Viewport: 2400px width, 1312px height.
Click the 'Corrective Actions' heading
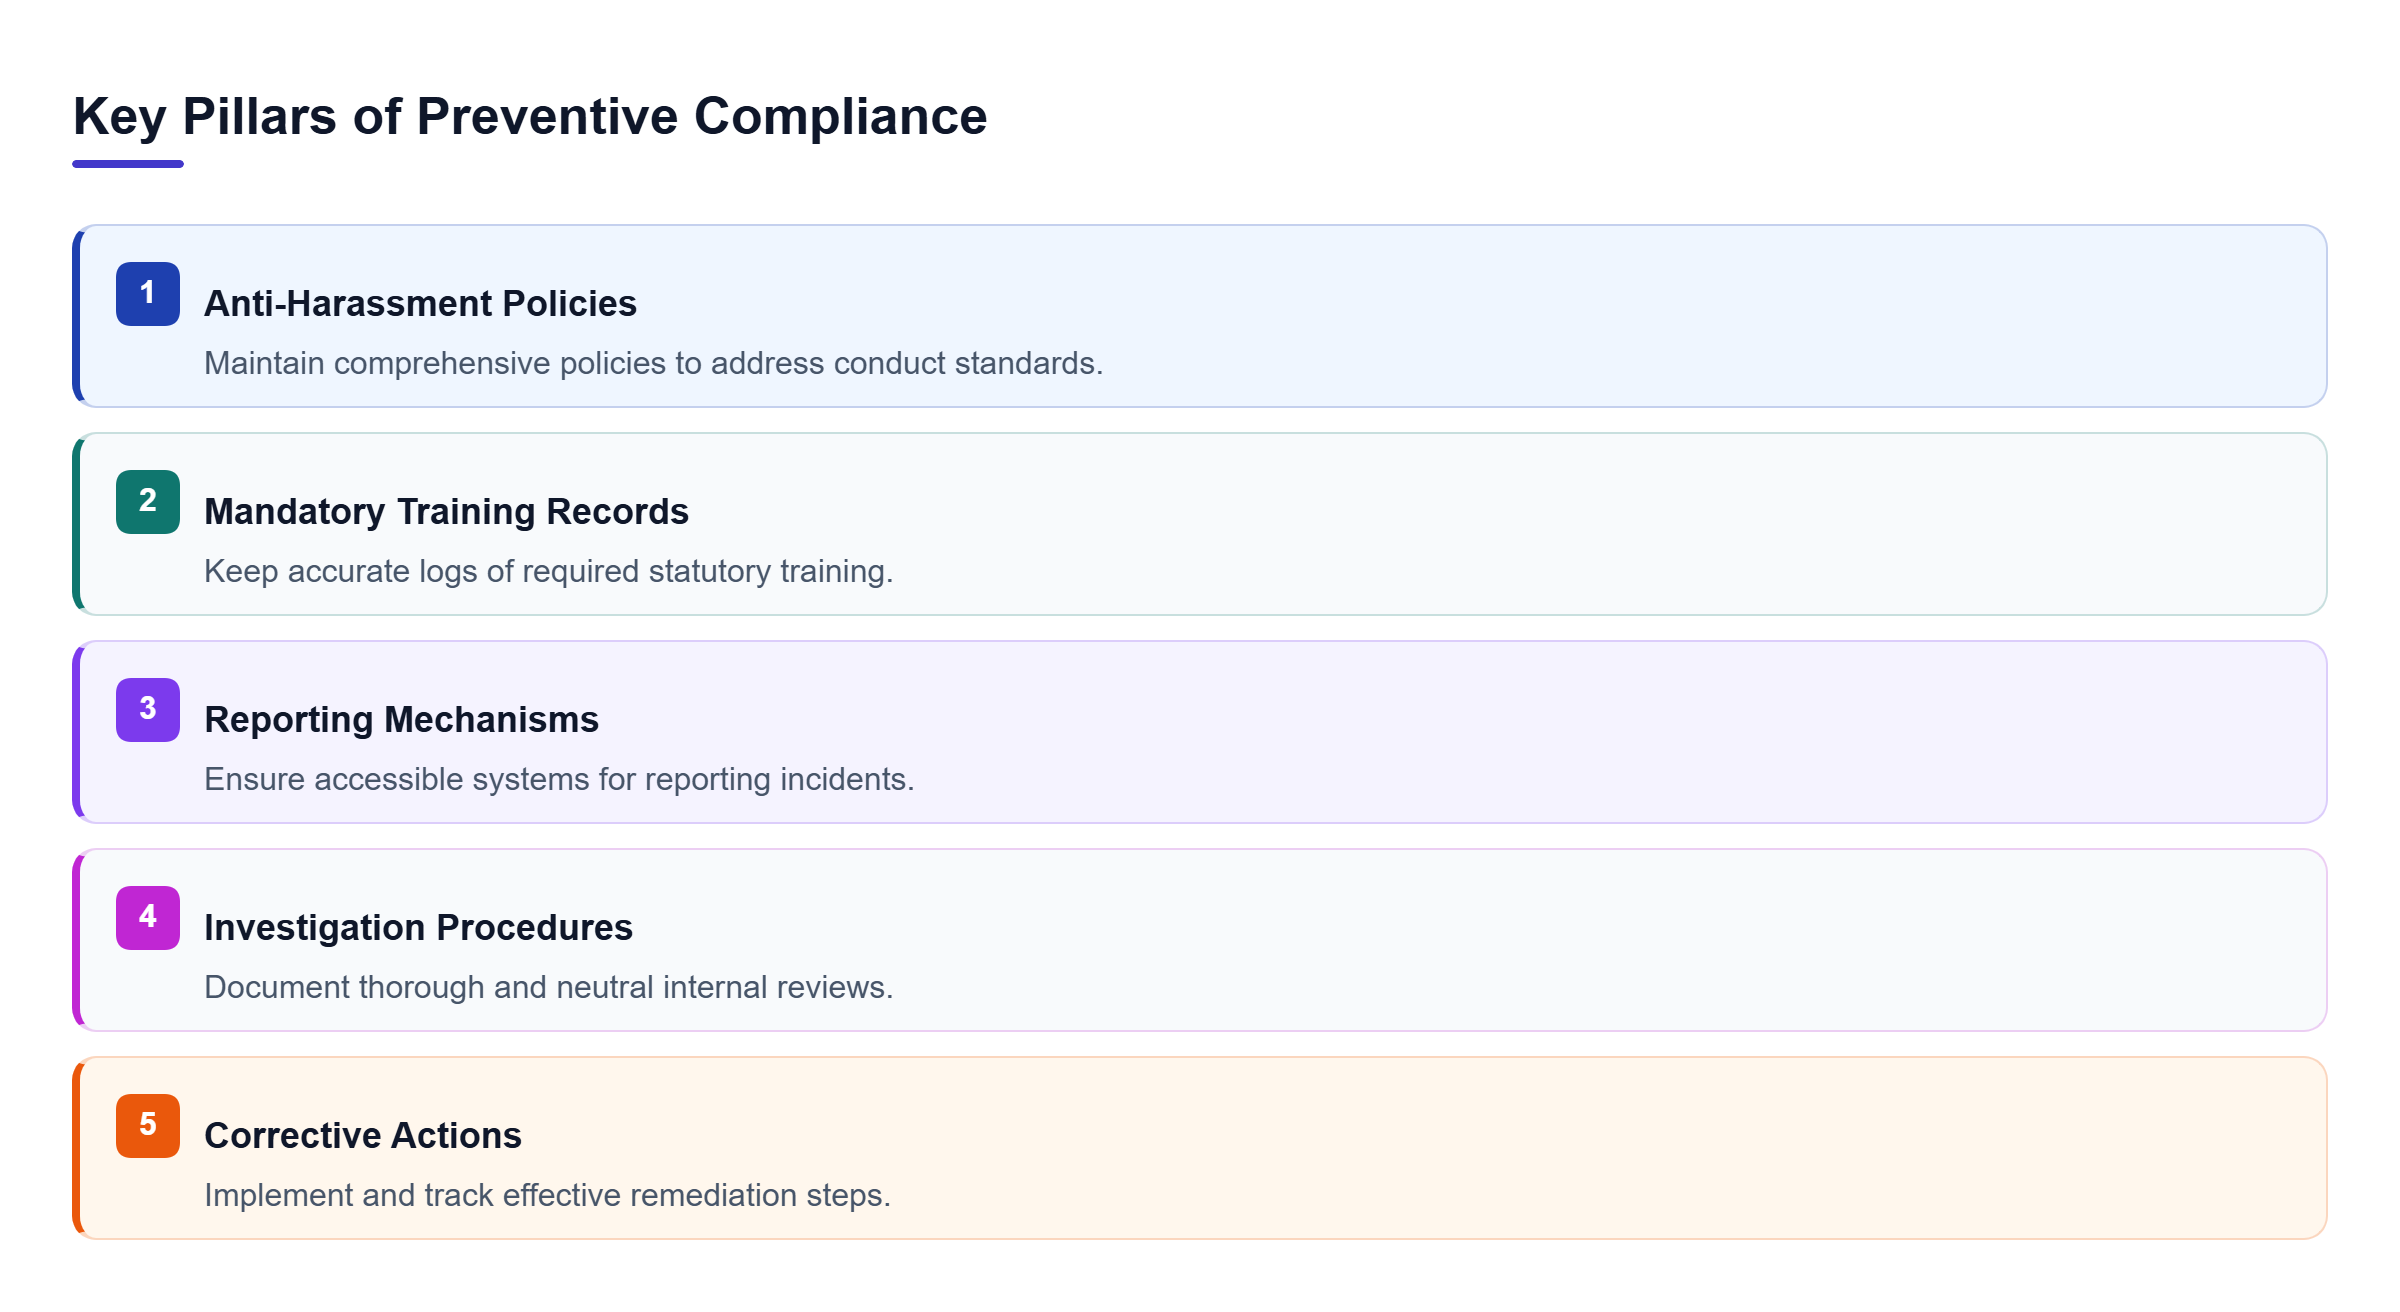(x=363, y=1136)
